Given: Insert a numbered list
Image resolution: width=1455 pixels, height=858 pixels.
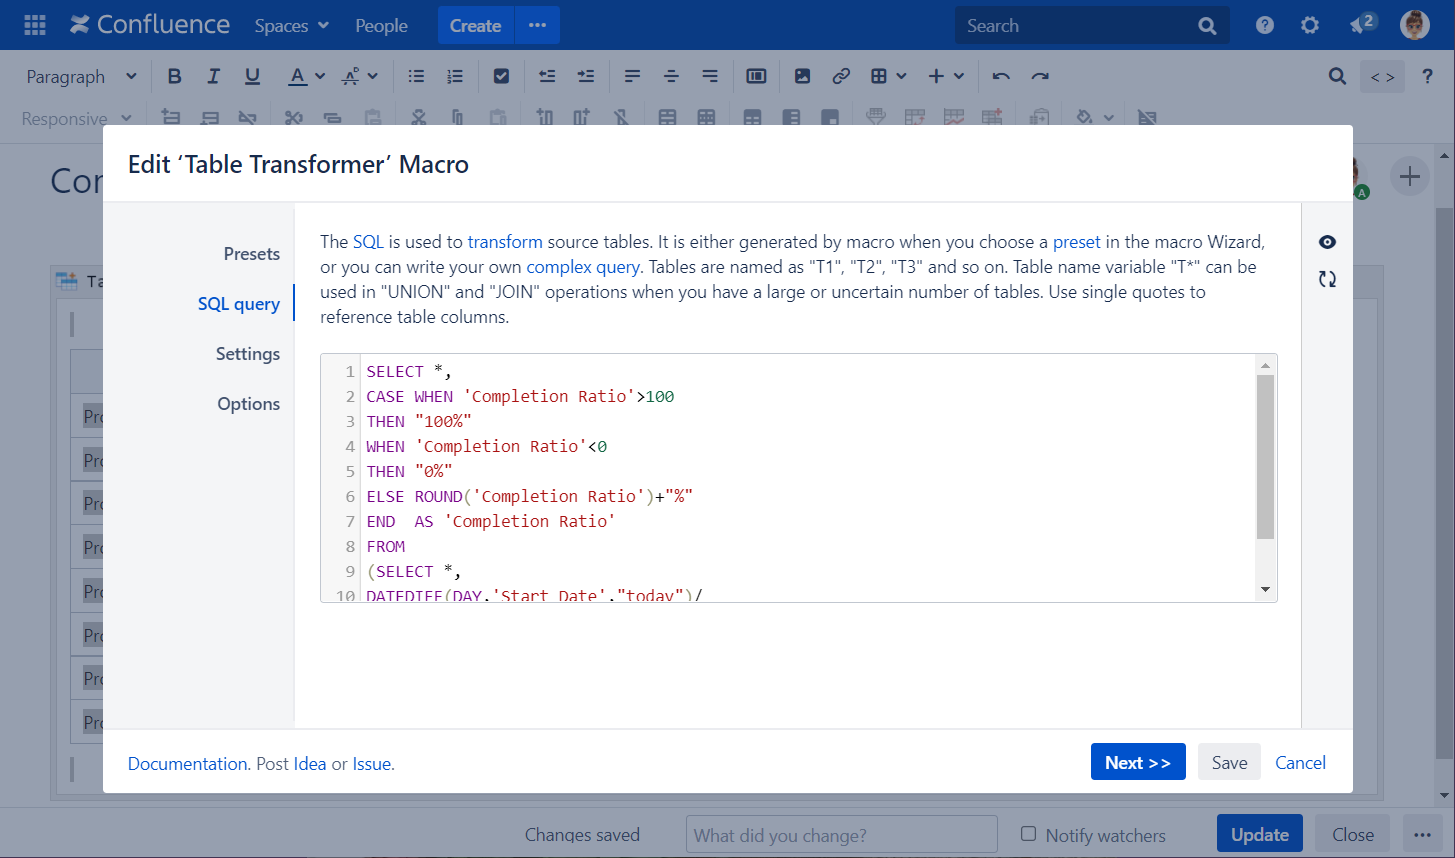Looking at the screenshot, I should coord(455,76).
